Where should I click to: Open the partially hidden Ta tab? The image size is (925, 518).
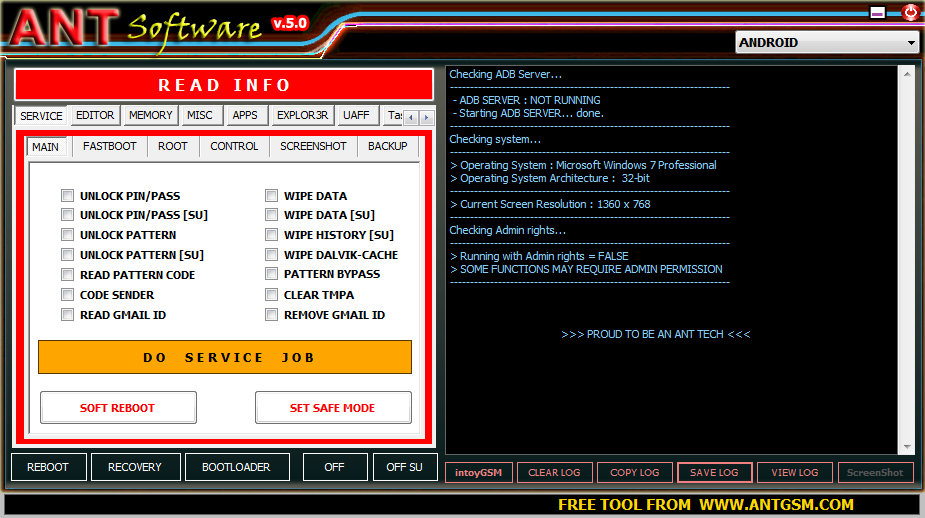click(393, 115)
